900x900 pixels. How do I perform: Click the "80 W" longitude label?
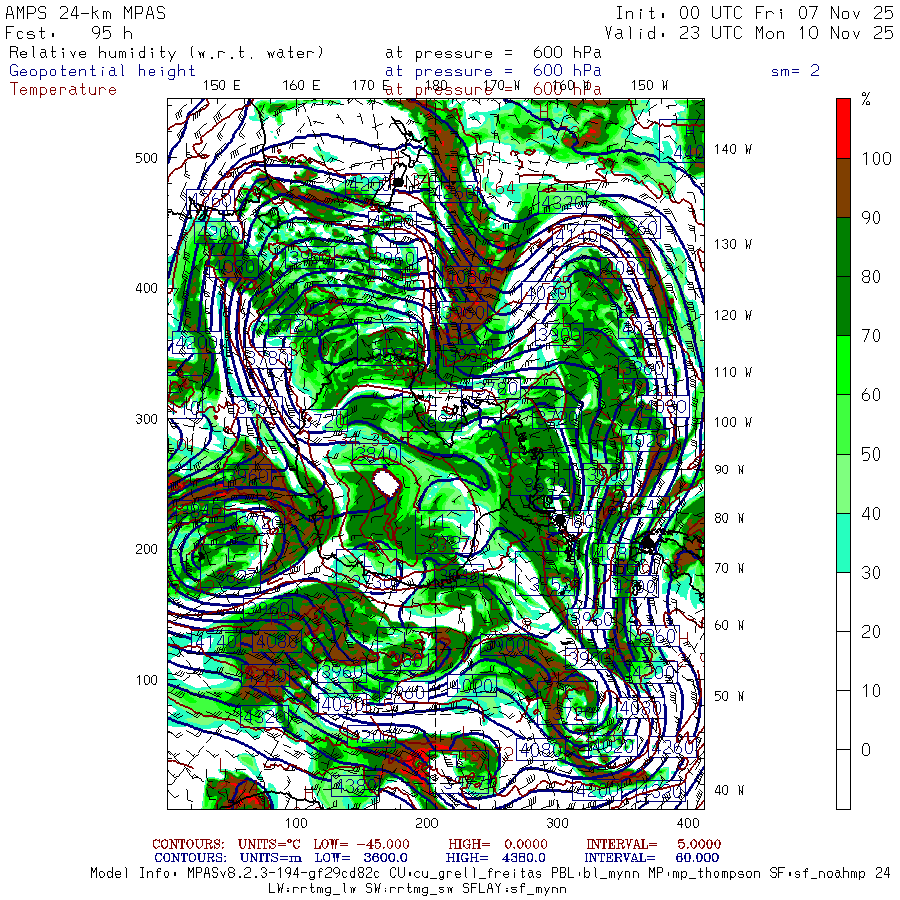pos(729,518)
